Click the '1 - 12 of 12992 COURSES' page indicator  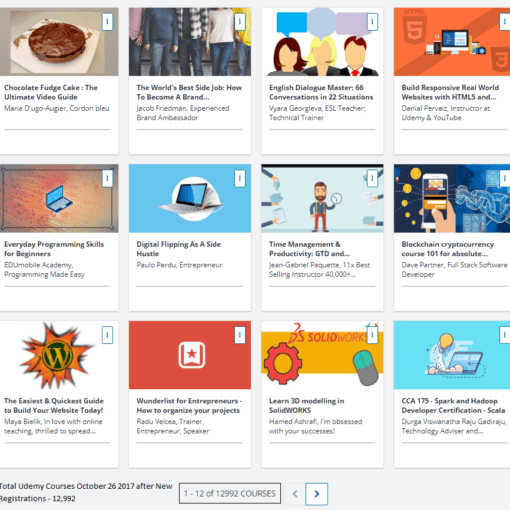coord(230,493)
